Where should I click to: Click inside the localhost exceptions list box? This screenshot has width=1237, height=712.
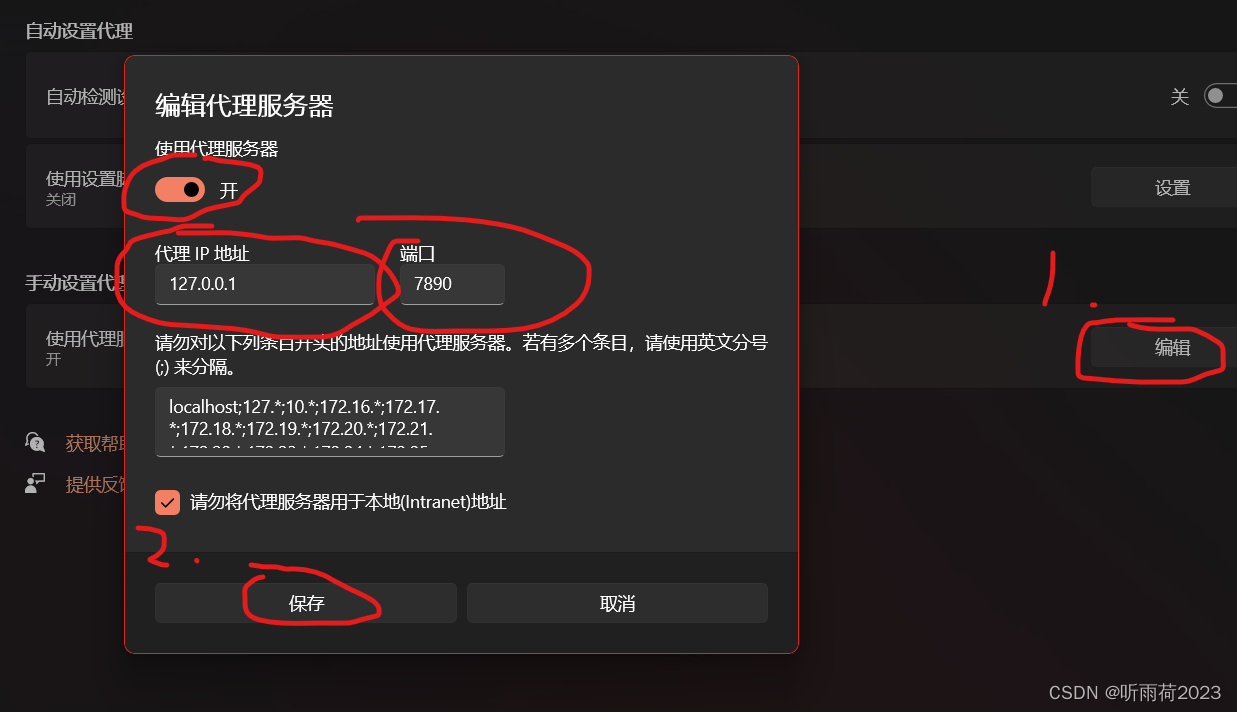(330, 422)
